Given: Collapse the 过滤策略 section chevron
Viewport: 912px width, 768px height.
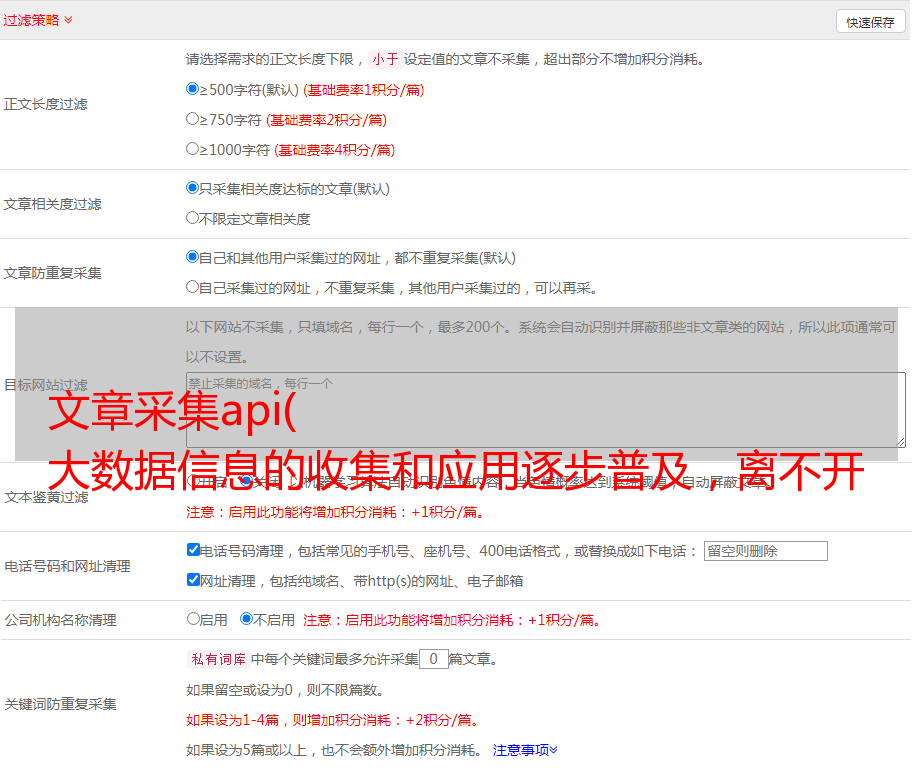Looking at the screenshot, I should [68, 20].
